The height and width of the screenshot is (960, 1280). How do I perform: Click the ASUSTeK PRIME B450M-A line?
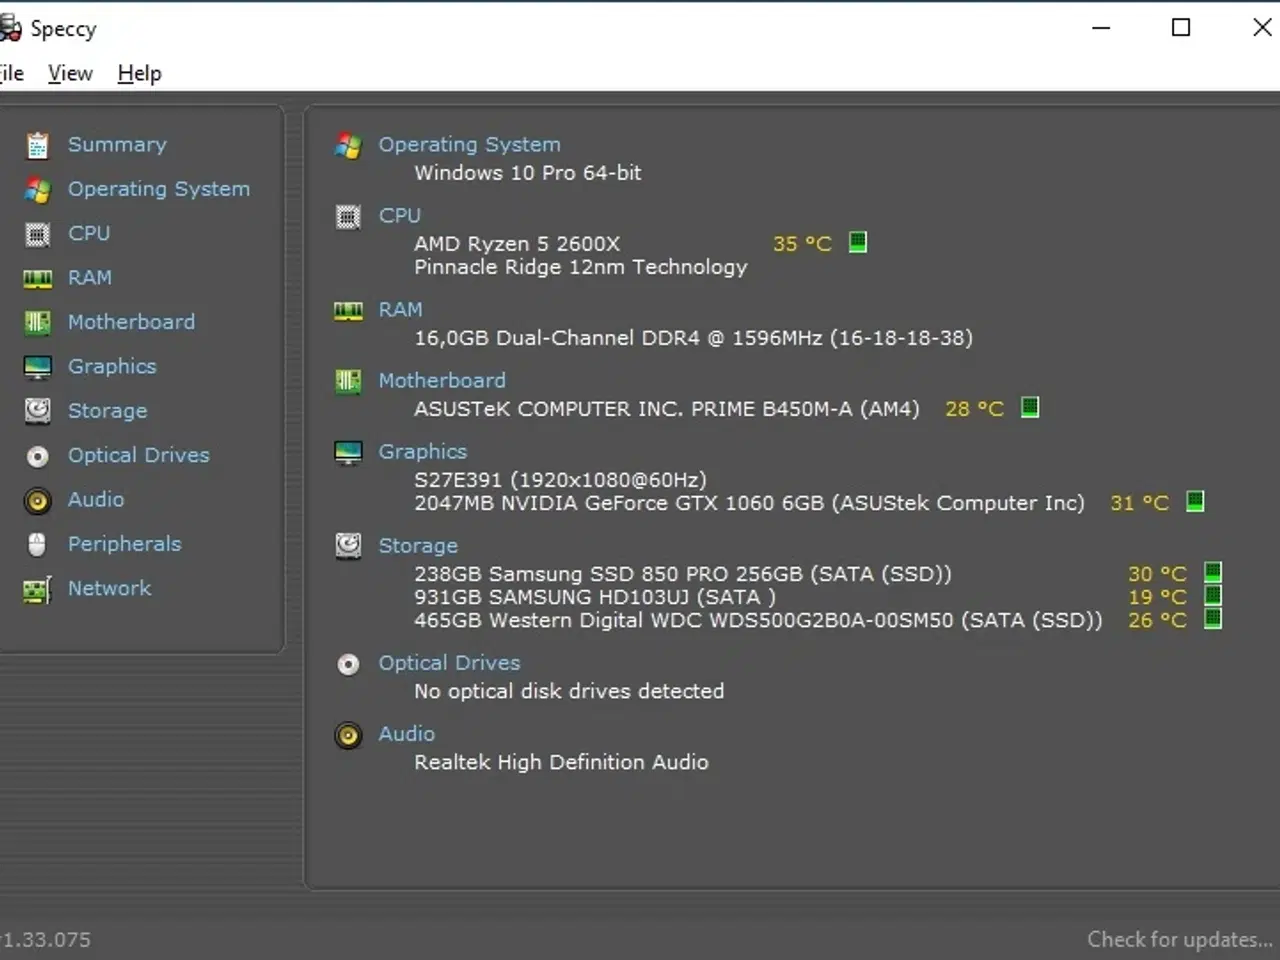coord(667,409)
